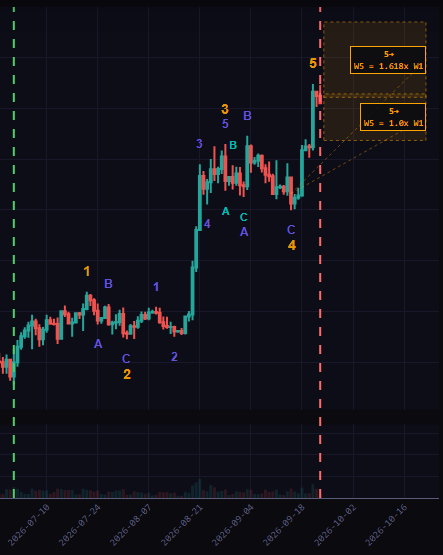Select the purple sub-wave 1 label
443x555 pixels.
156,287
